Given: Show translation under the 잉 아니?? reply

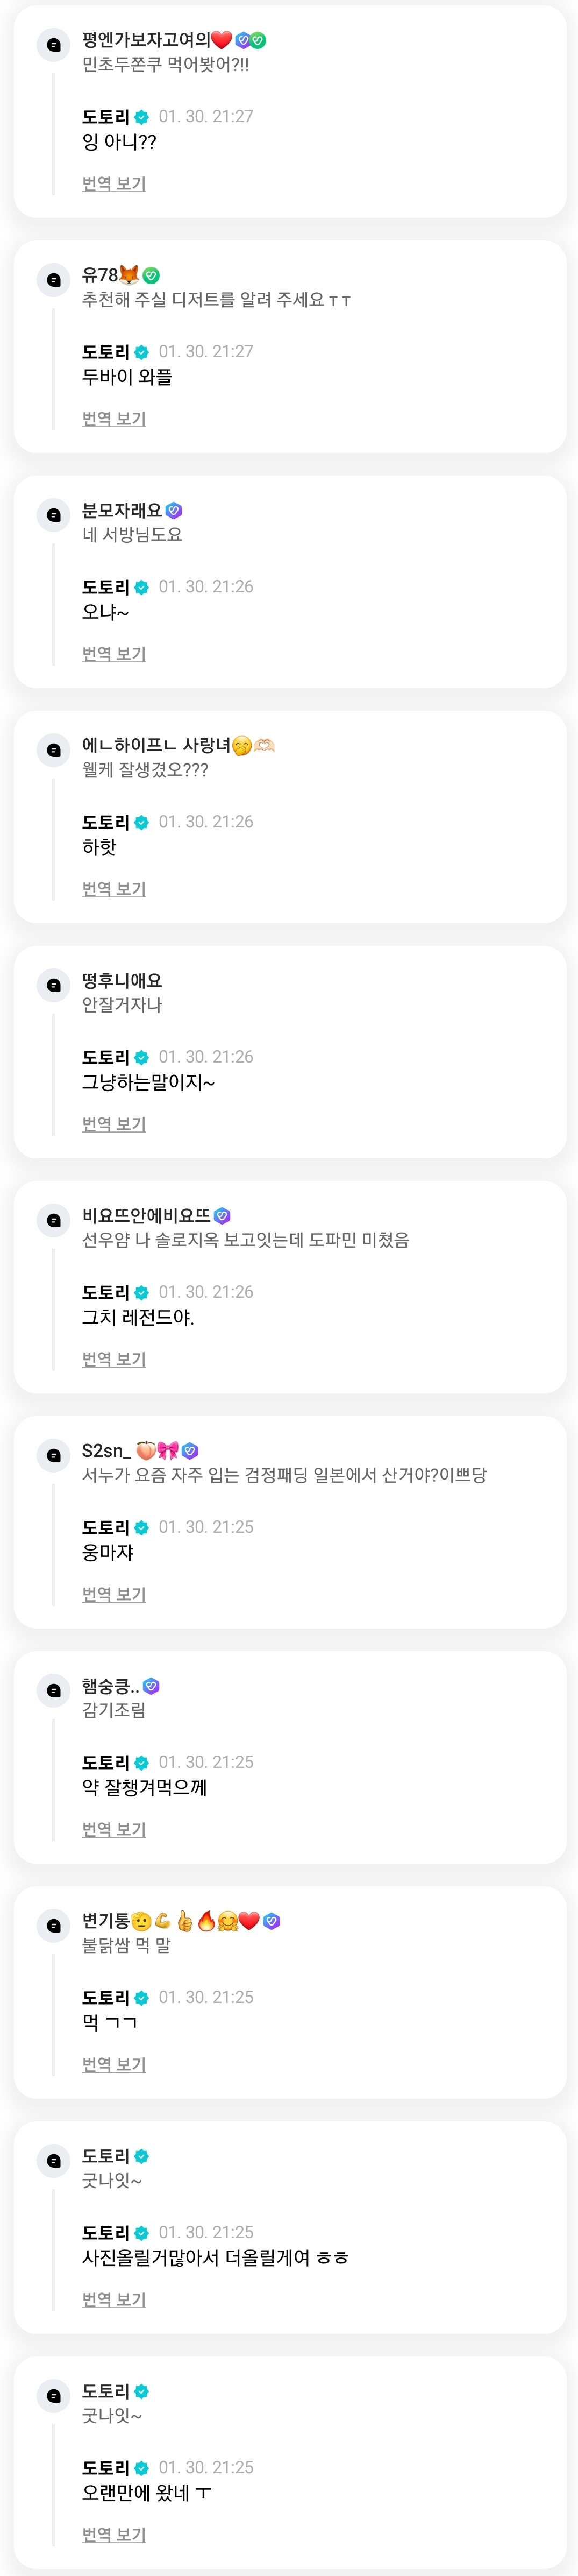Looking at the screenshot, I should tap(114, 184).
